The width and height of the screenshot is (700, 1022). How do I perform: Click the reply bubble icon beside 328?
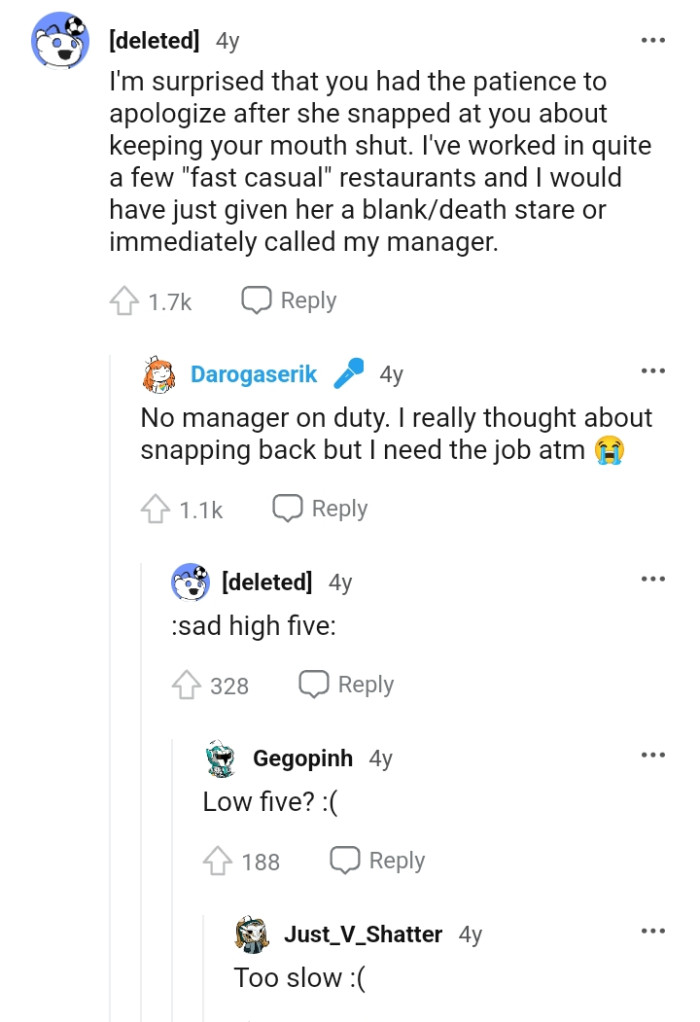pyautogui.click(x=315, y=684)
